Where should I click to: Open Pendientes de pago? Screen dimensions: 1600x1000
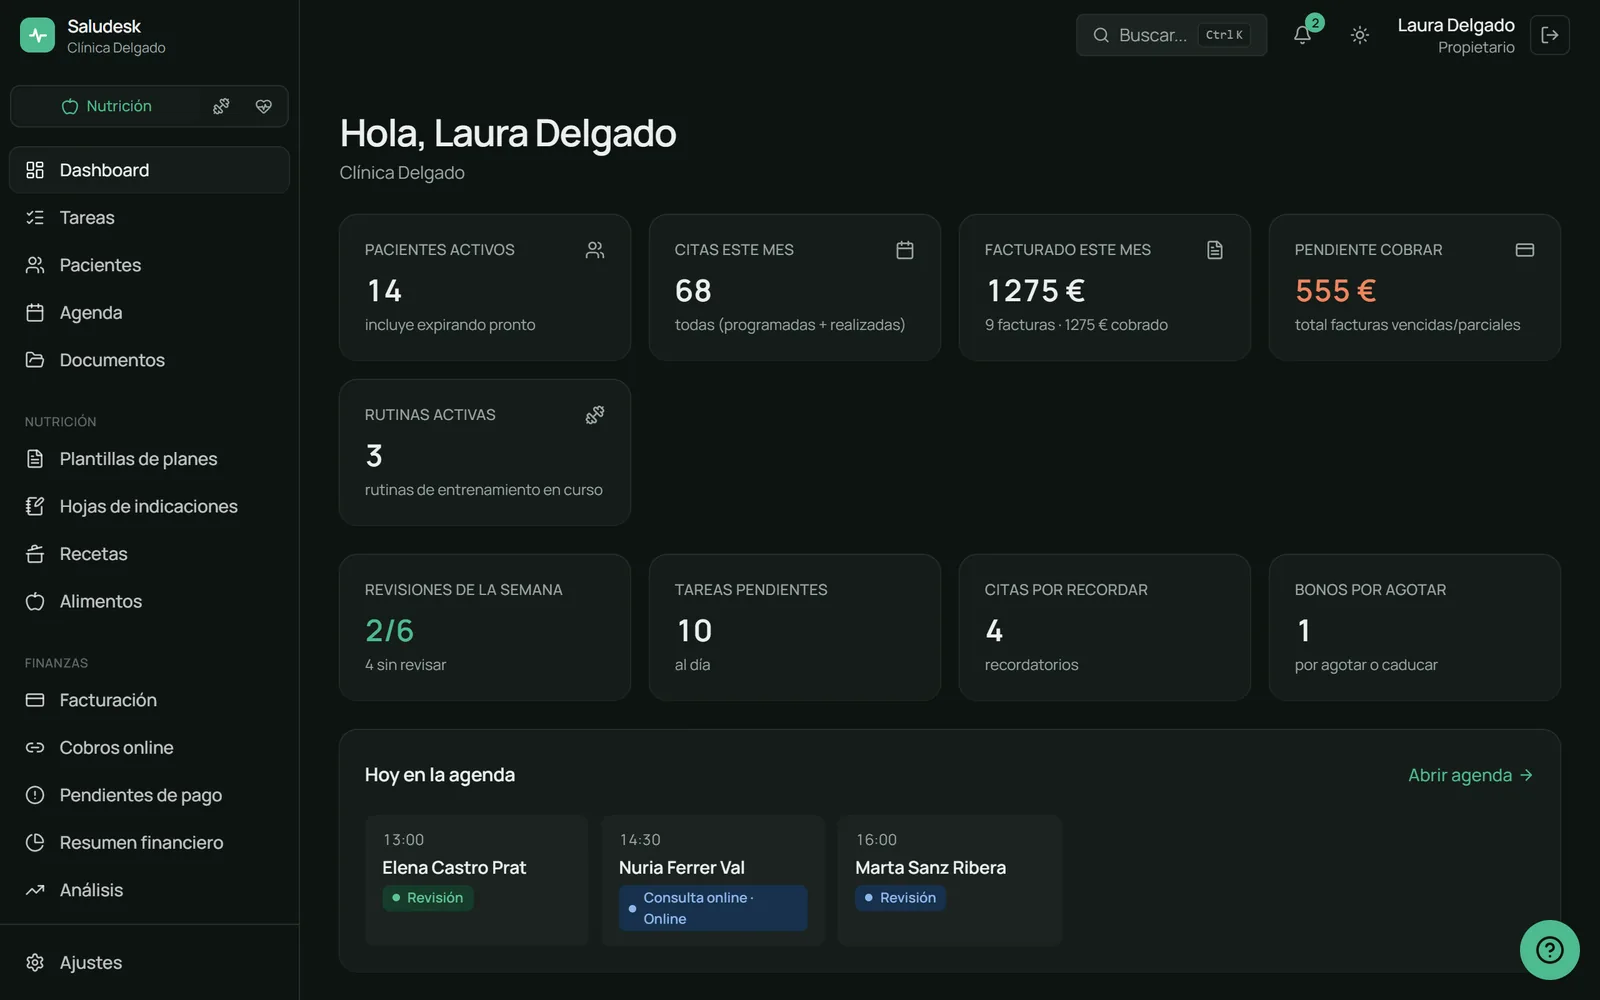[149, 795]
